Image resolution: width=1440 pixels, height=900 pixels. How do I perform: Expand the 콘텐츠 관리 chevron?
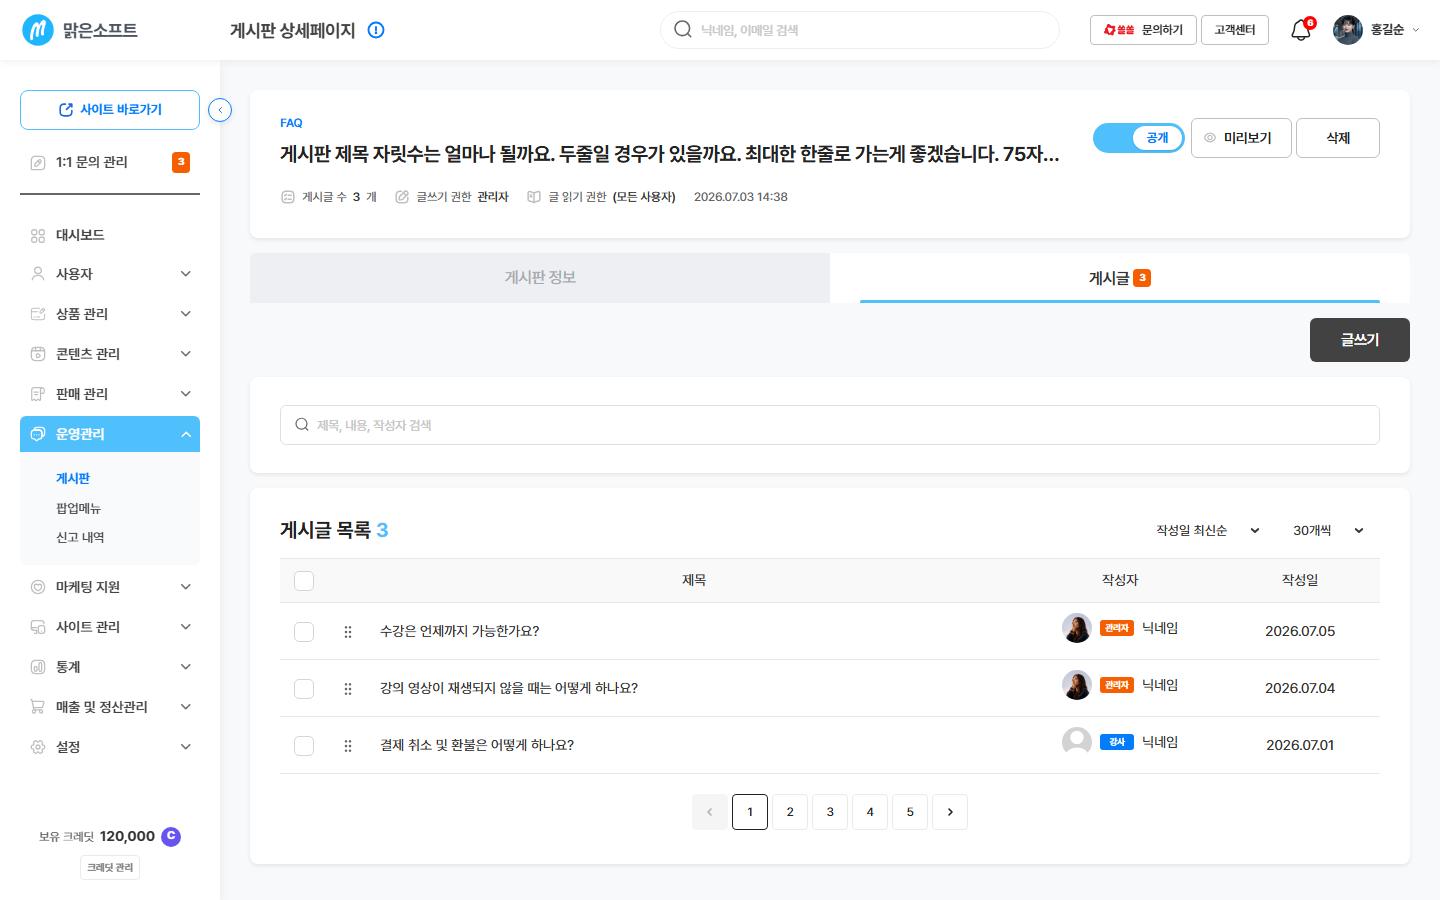point(186,354)
